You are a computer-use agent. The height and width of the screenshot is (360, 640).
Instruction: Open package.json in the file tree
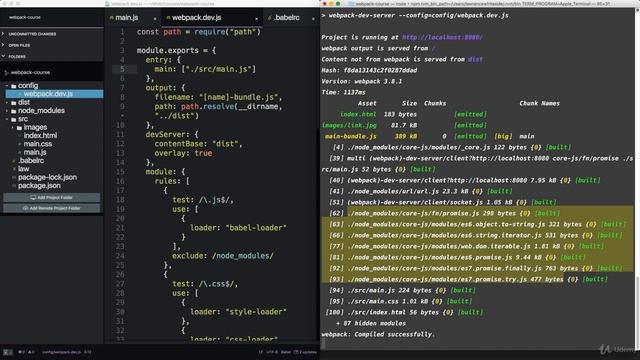[x=39, y=186]
